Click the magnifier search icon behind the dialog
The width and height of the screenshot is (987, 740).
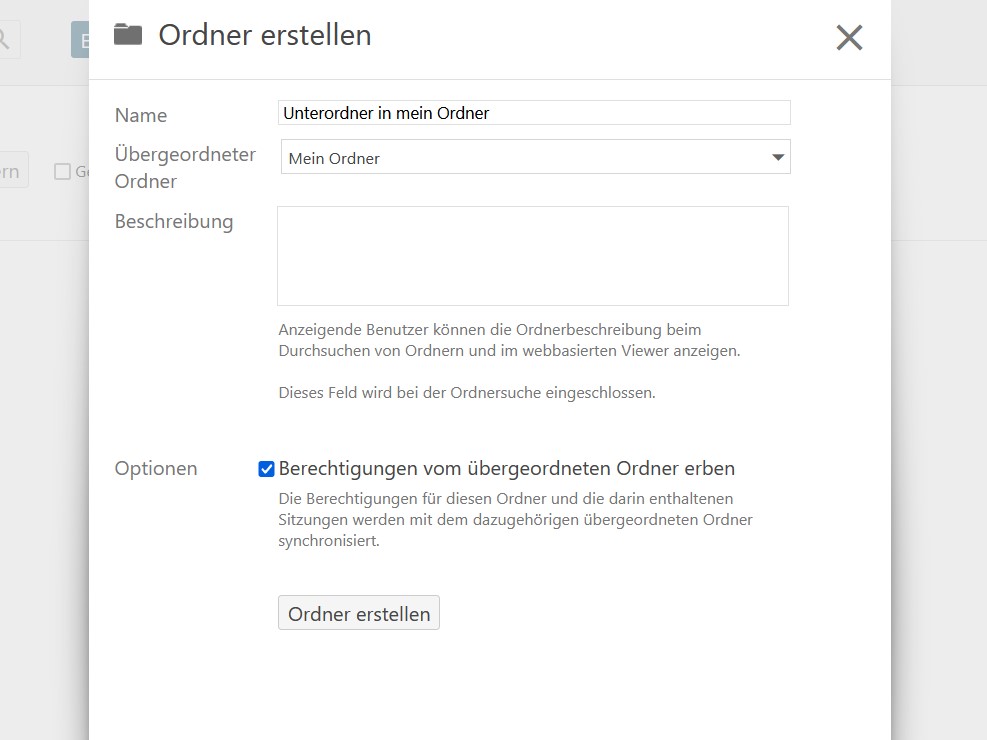4,40
